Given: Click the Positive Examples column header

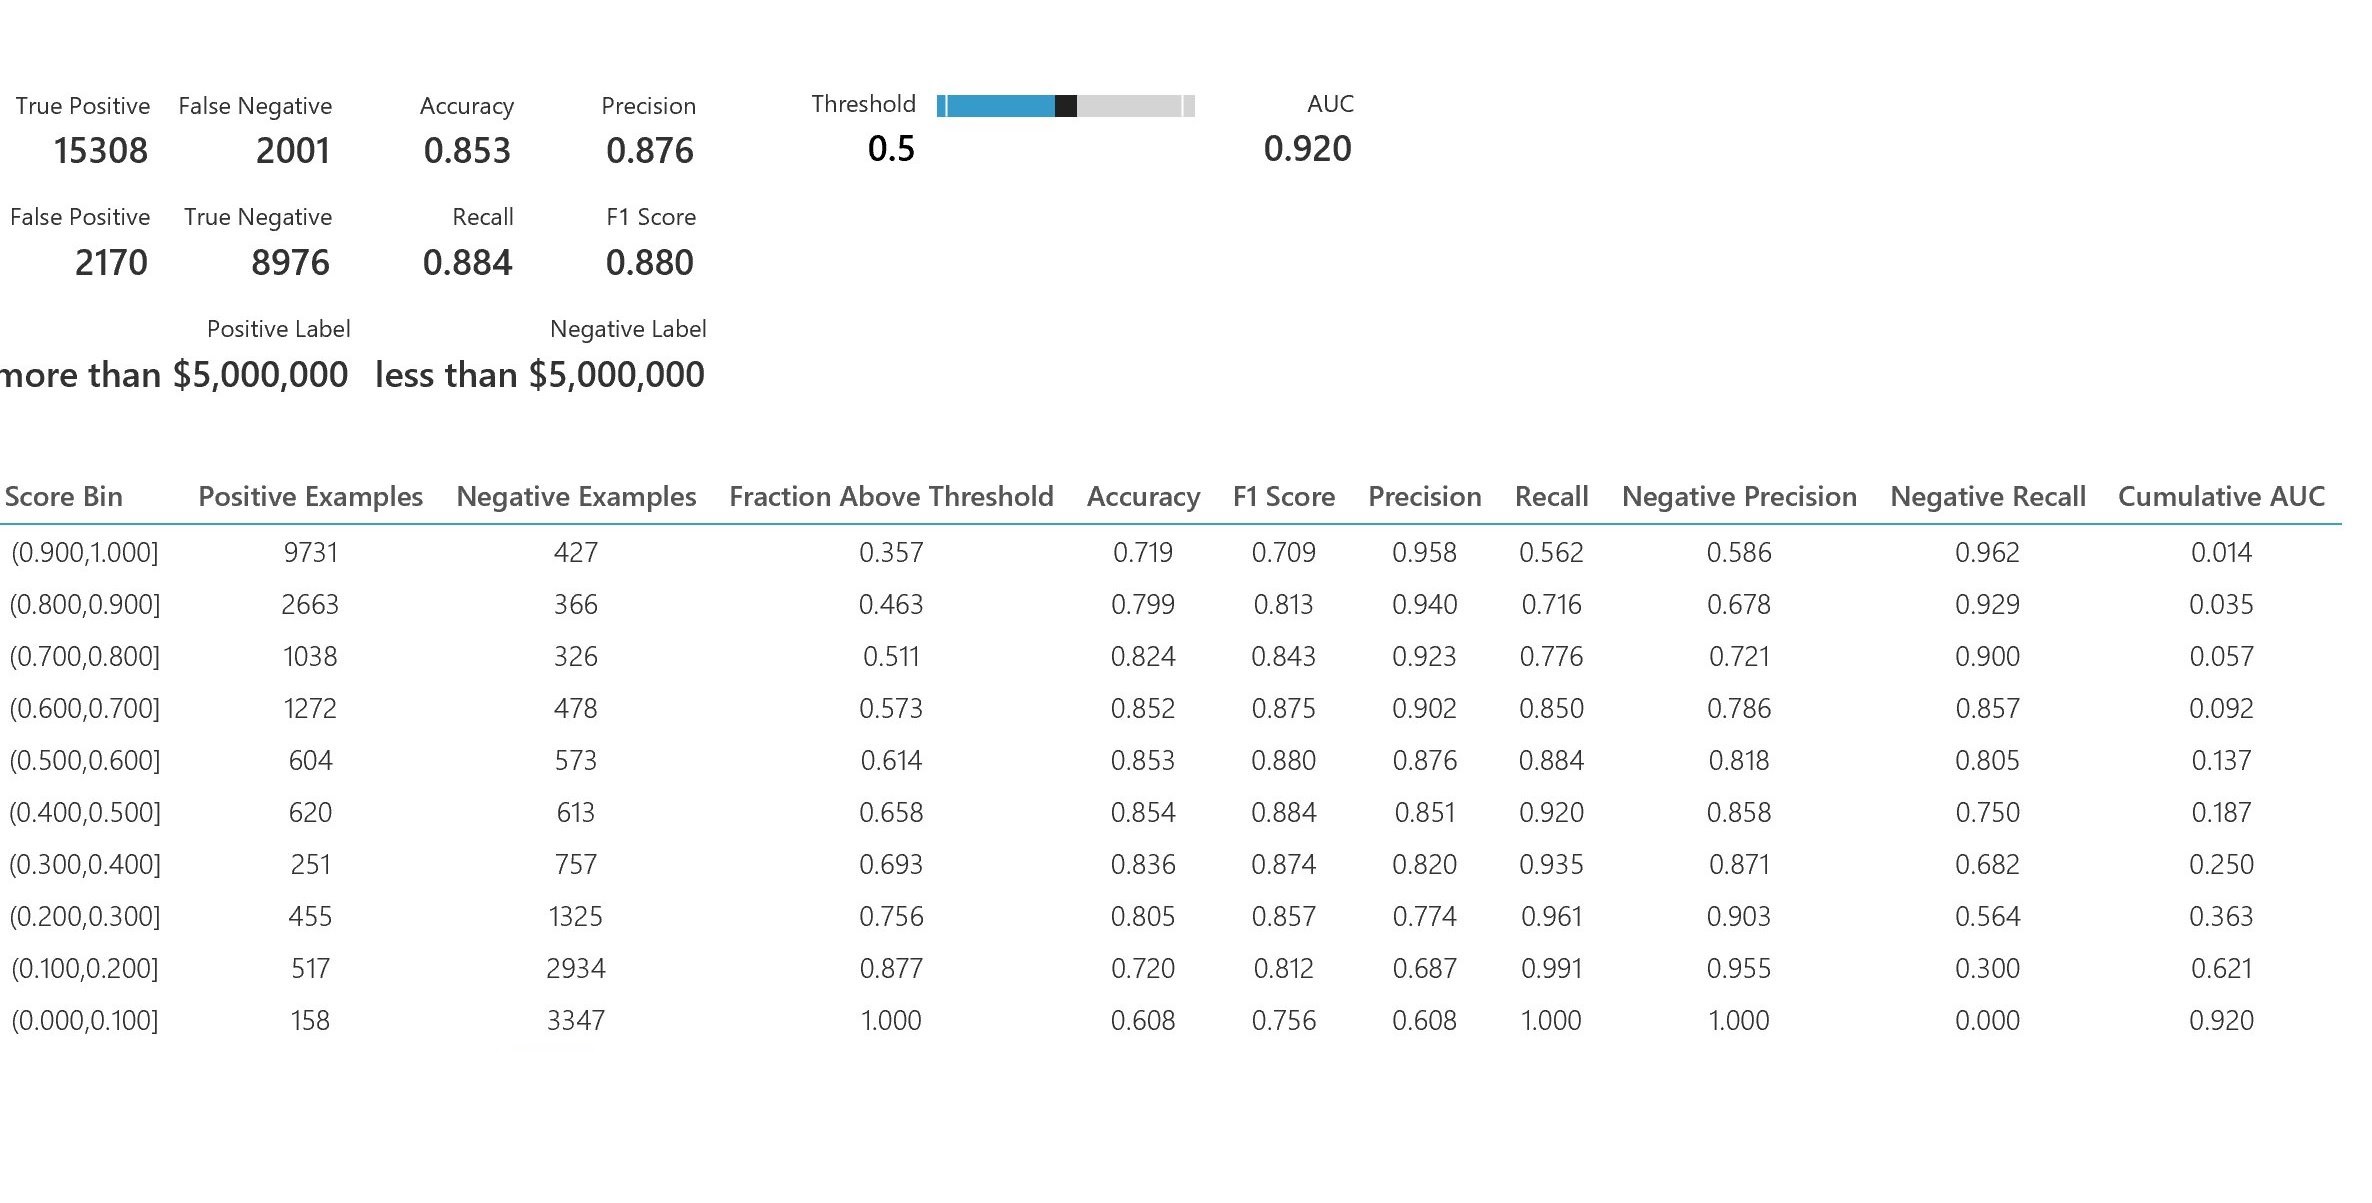Looking at the screenshot, I should [310, 497].
